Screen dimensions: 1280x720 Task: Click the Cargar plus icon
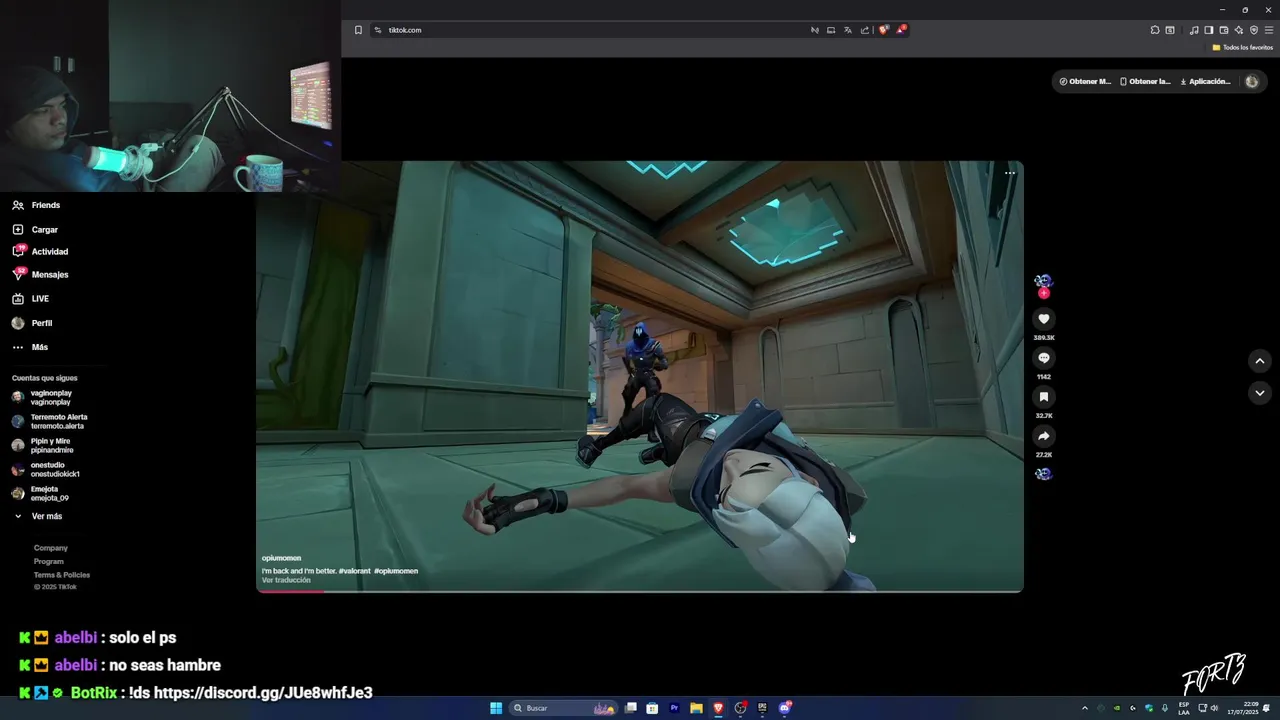(x=18, y=230)
